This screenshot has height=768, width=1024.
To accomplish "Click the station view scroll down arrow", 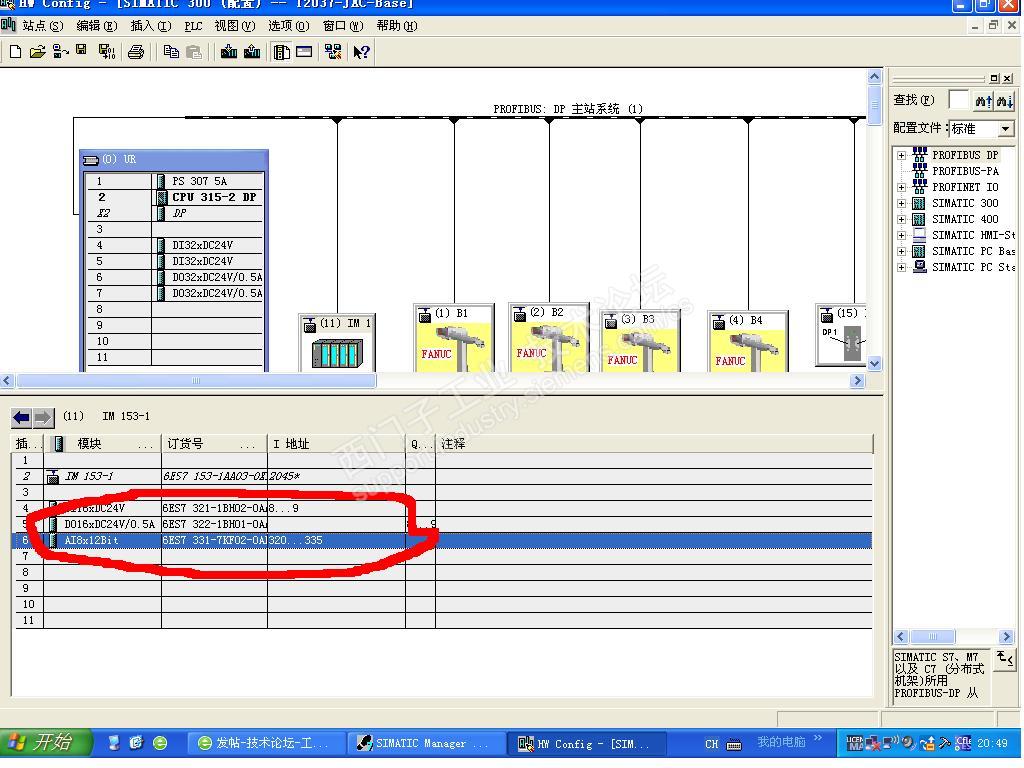I will pos(875,363).
